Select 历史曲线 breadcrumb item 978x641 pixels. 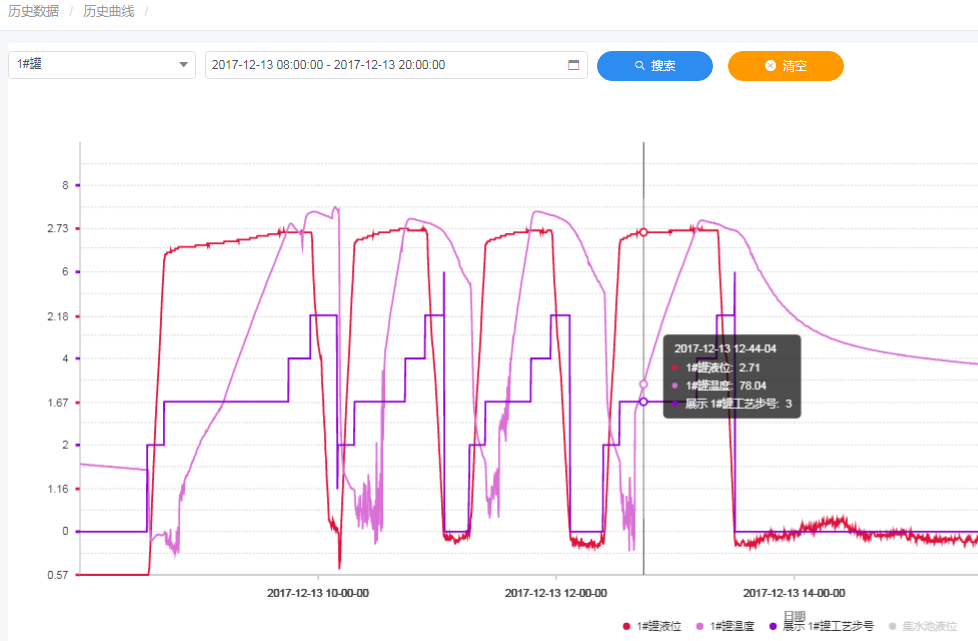coord(108,11)
